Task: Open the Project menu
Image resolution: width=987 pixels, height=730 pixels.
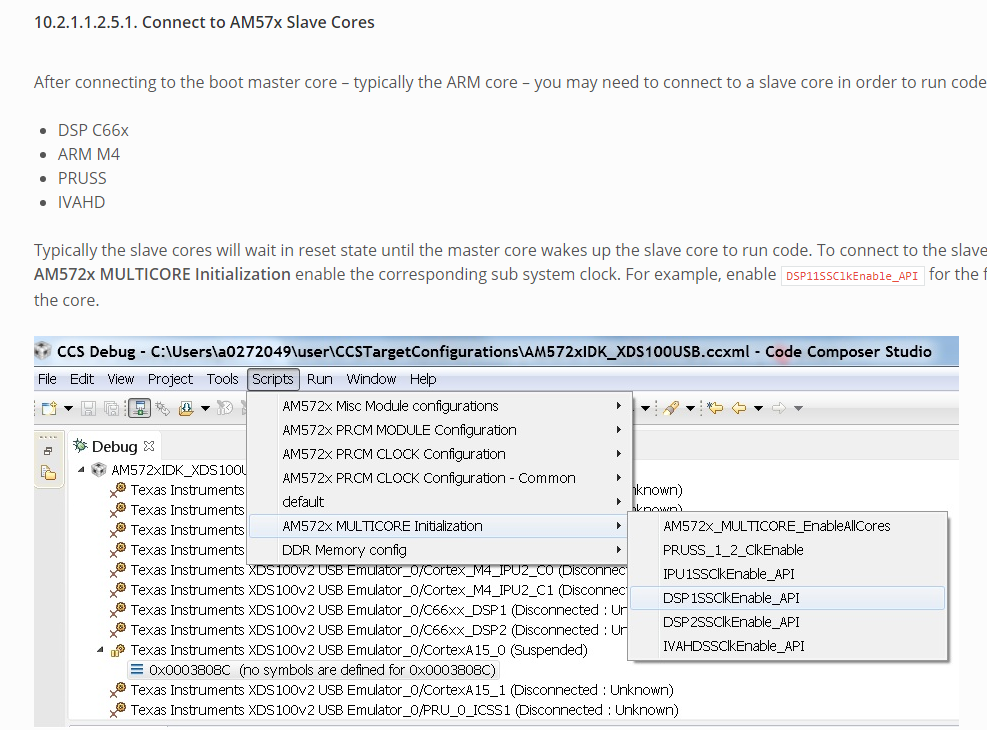Action: pos(170,379)
